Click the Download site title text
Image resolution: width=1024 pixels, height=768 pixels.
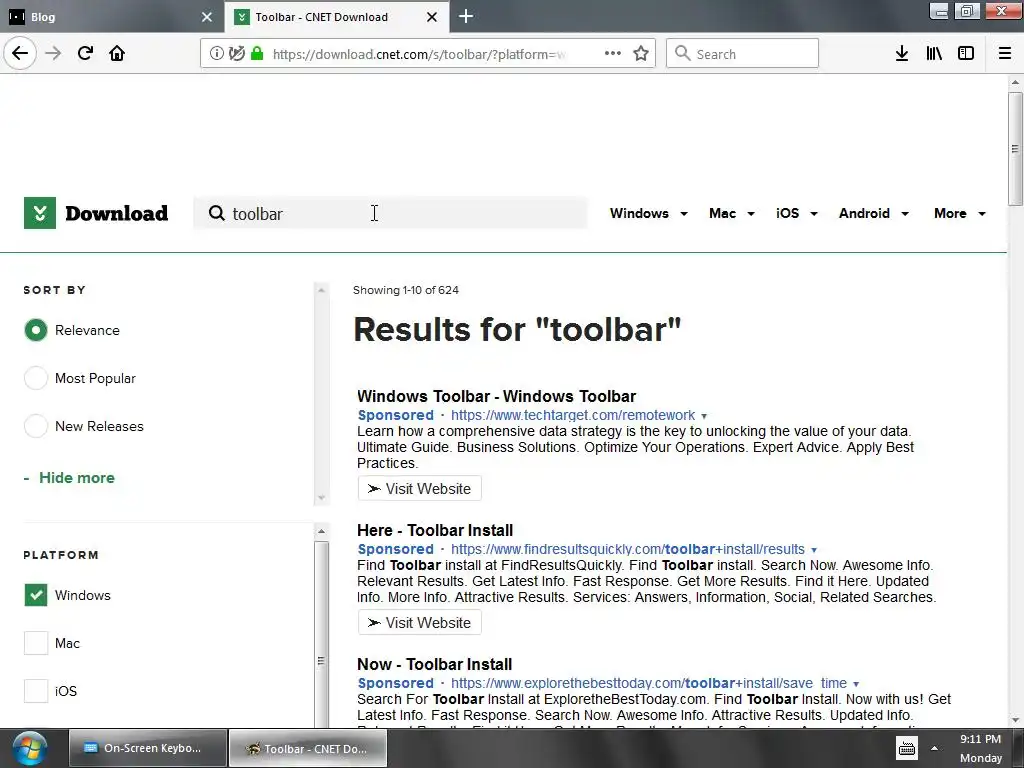pos(116,214)
